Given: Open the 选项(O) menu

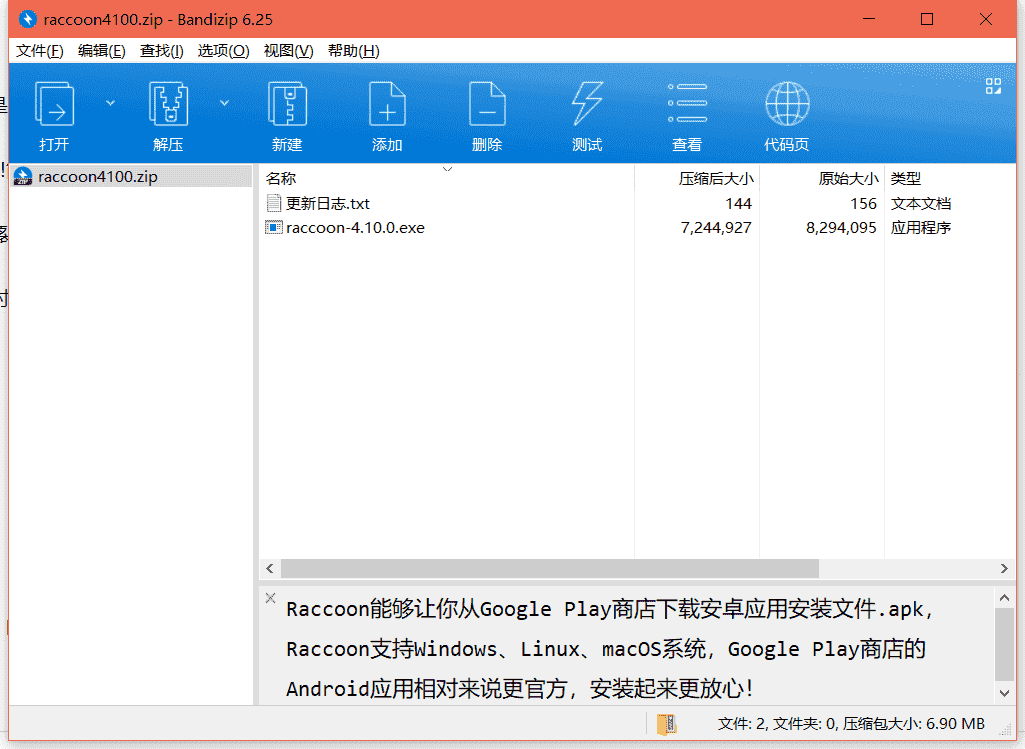Looking at the screenshot, I should pyautogui.click(x=224, y=51).
